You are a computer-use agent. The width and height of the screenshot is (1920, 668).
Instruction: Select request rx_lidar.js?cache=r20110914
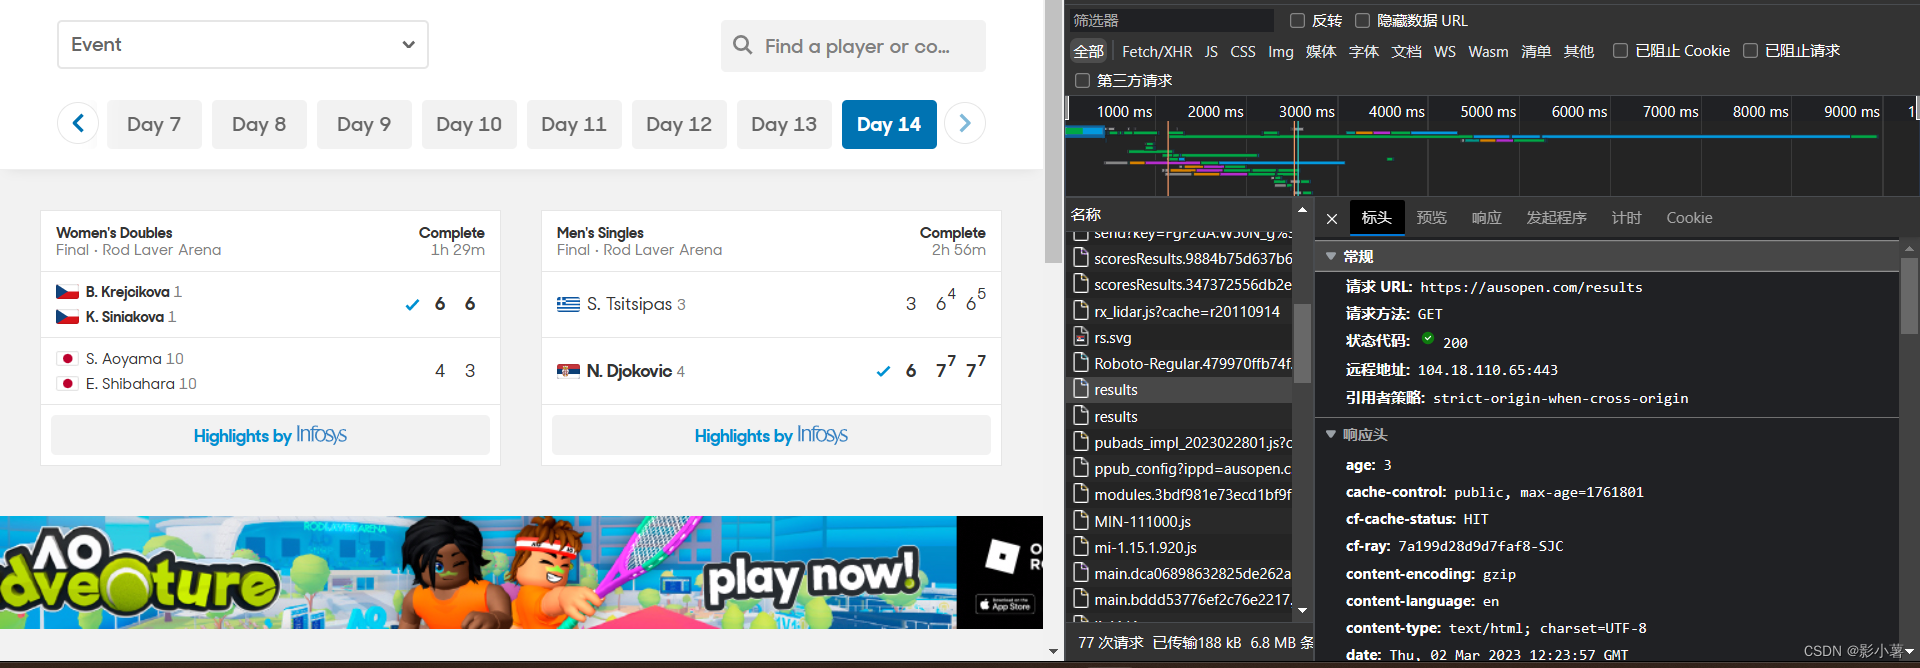(x=1181, y=311)
